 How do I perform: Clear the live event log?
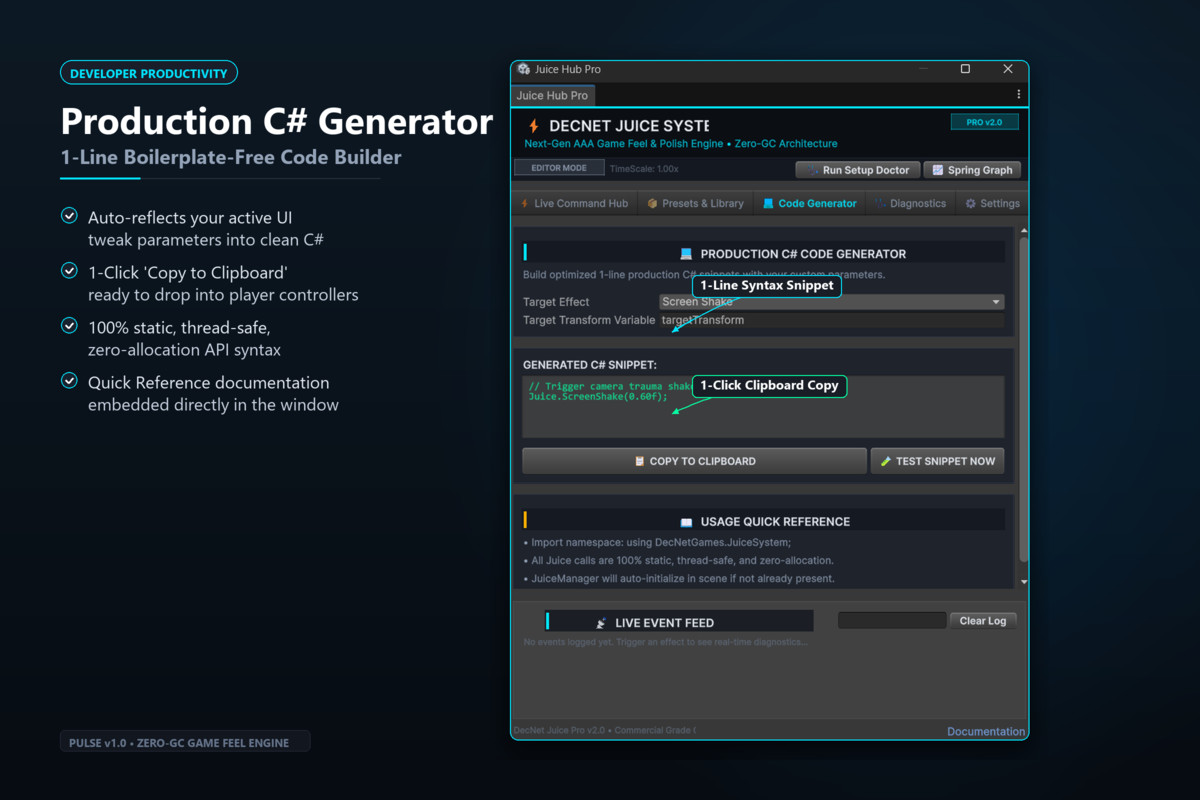[983, 621]
